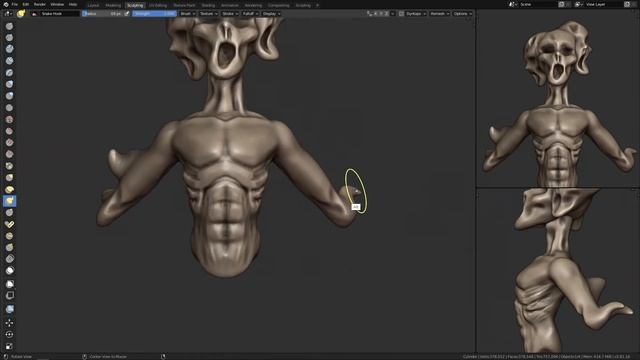
Task: Open the Remesh dropdown
Action: click(439, 13)
